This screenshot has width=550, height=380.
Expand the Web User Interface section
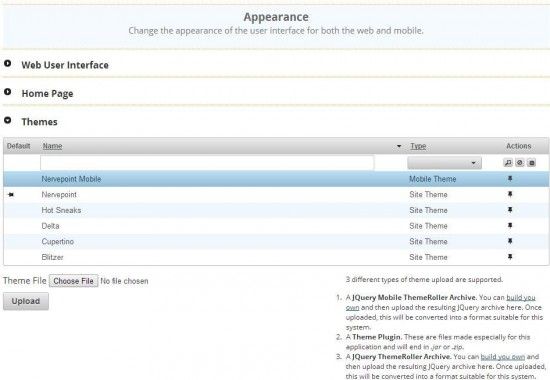pyautogui.click(x=7, y=64)
